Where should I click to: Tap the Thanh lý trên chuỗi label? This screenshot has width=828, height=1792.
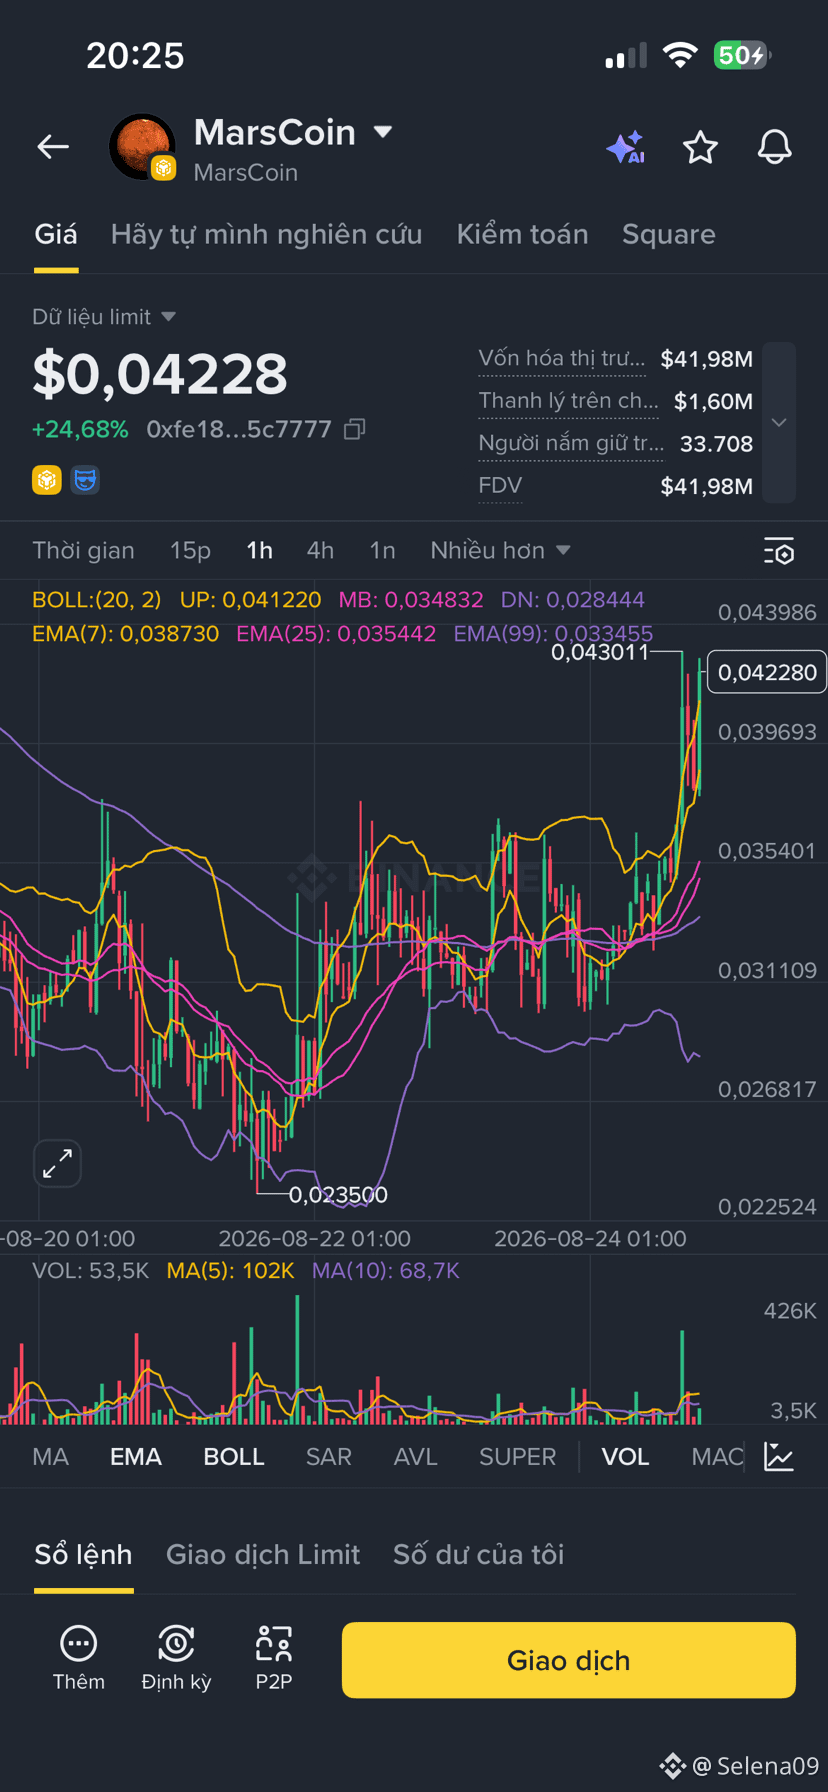coord(569,401)
